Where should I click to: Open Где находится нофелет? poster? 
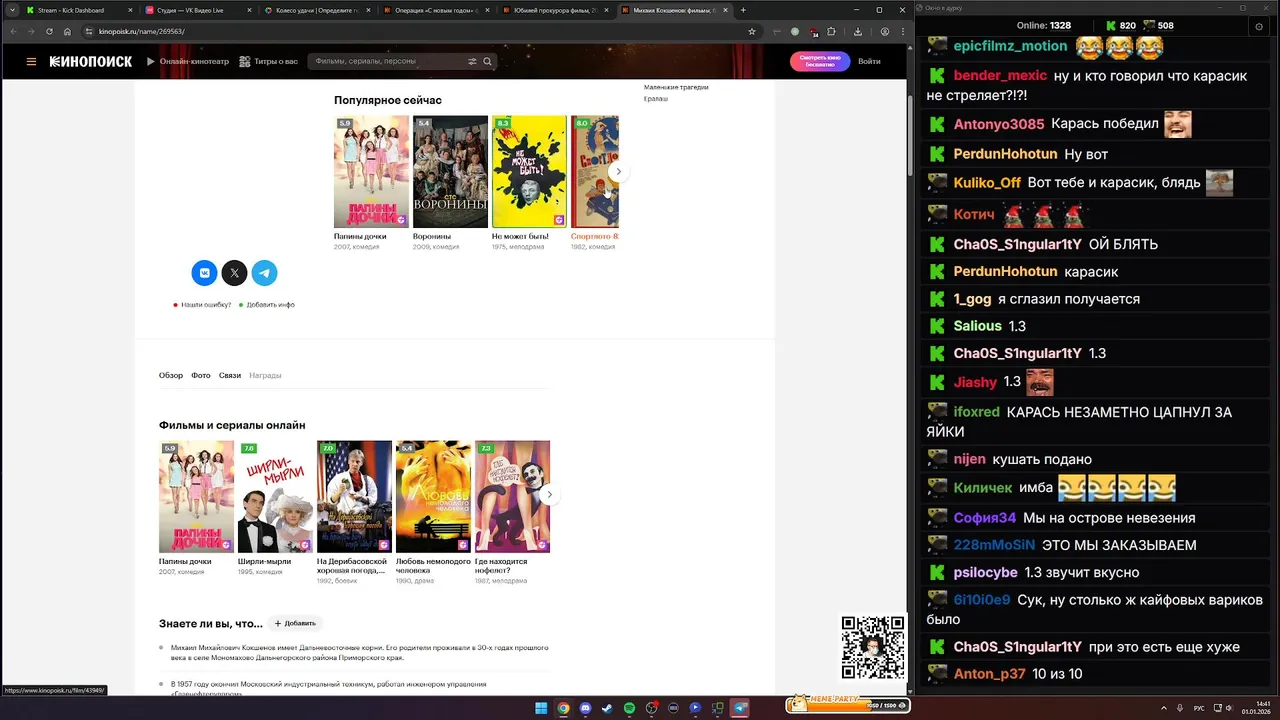[x=512, y=497]
